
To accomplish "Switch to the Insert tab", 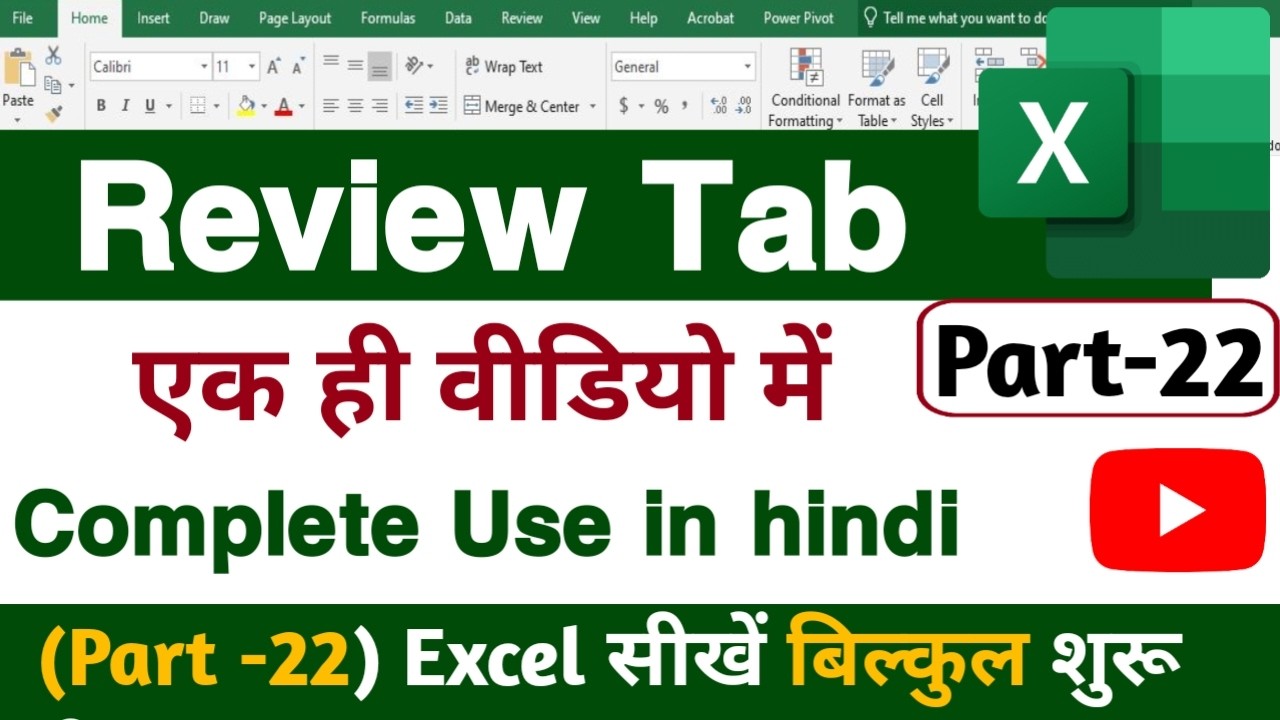I will point(153,18).
